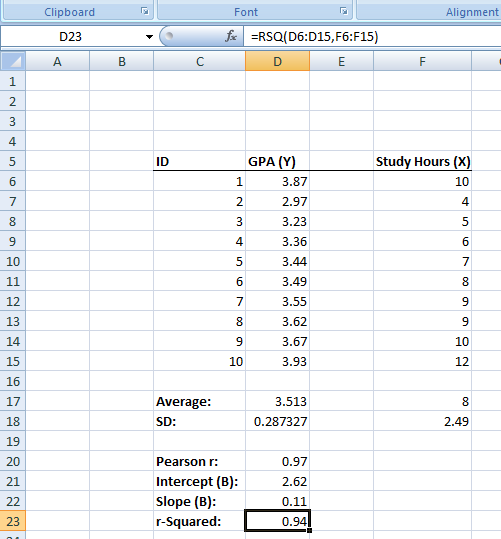The image size is (501, 539).
Task: Select ID cell with value 10
Action: click(199, 361)
